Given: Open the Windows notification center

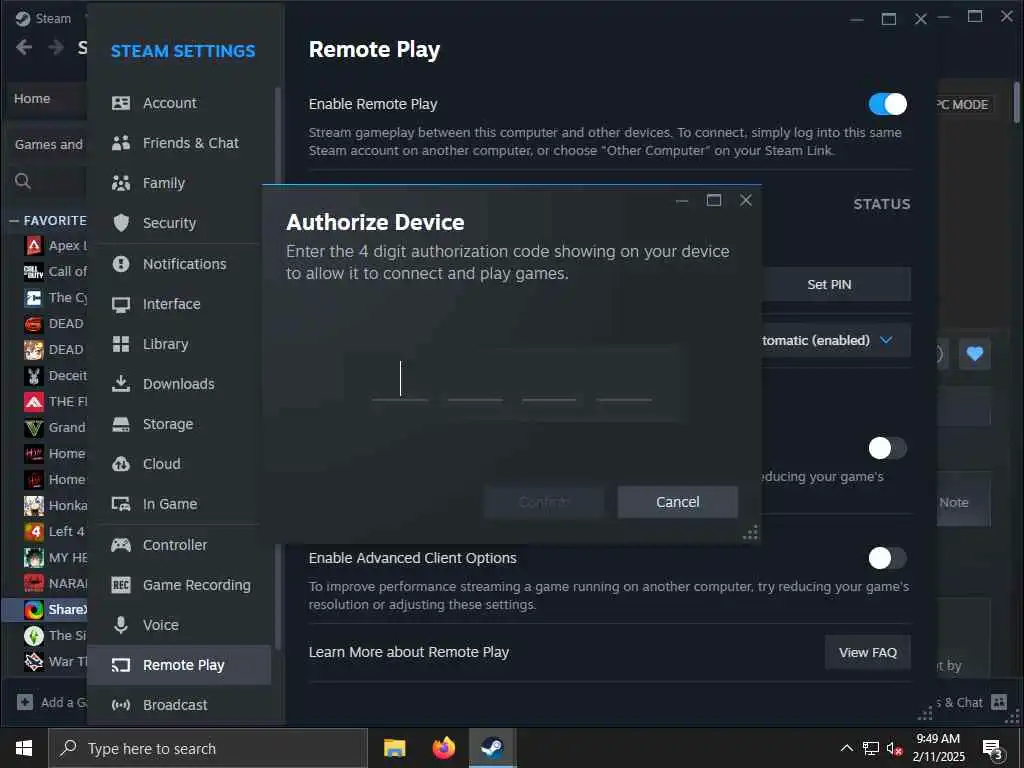Looking at the screenshot, I should click(992, 749).
